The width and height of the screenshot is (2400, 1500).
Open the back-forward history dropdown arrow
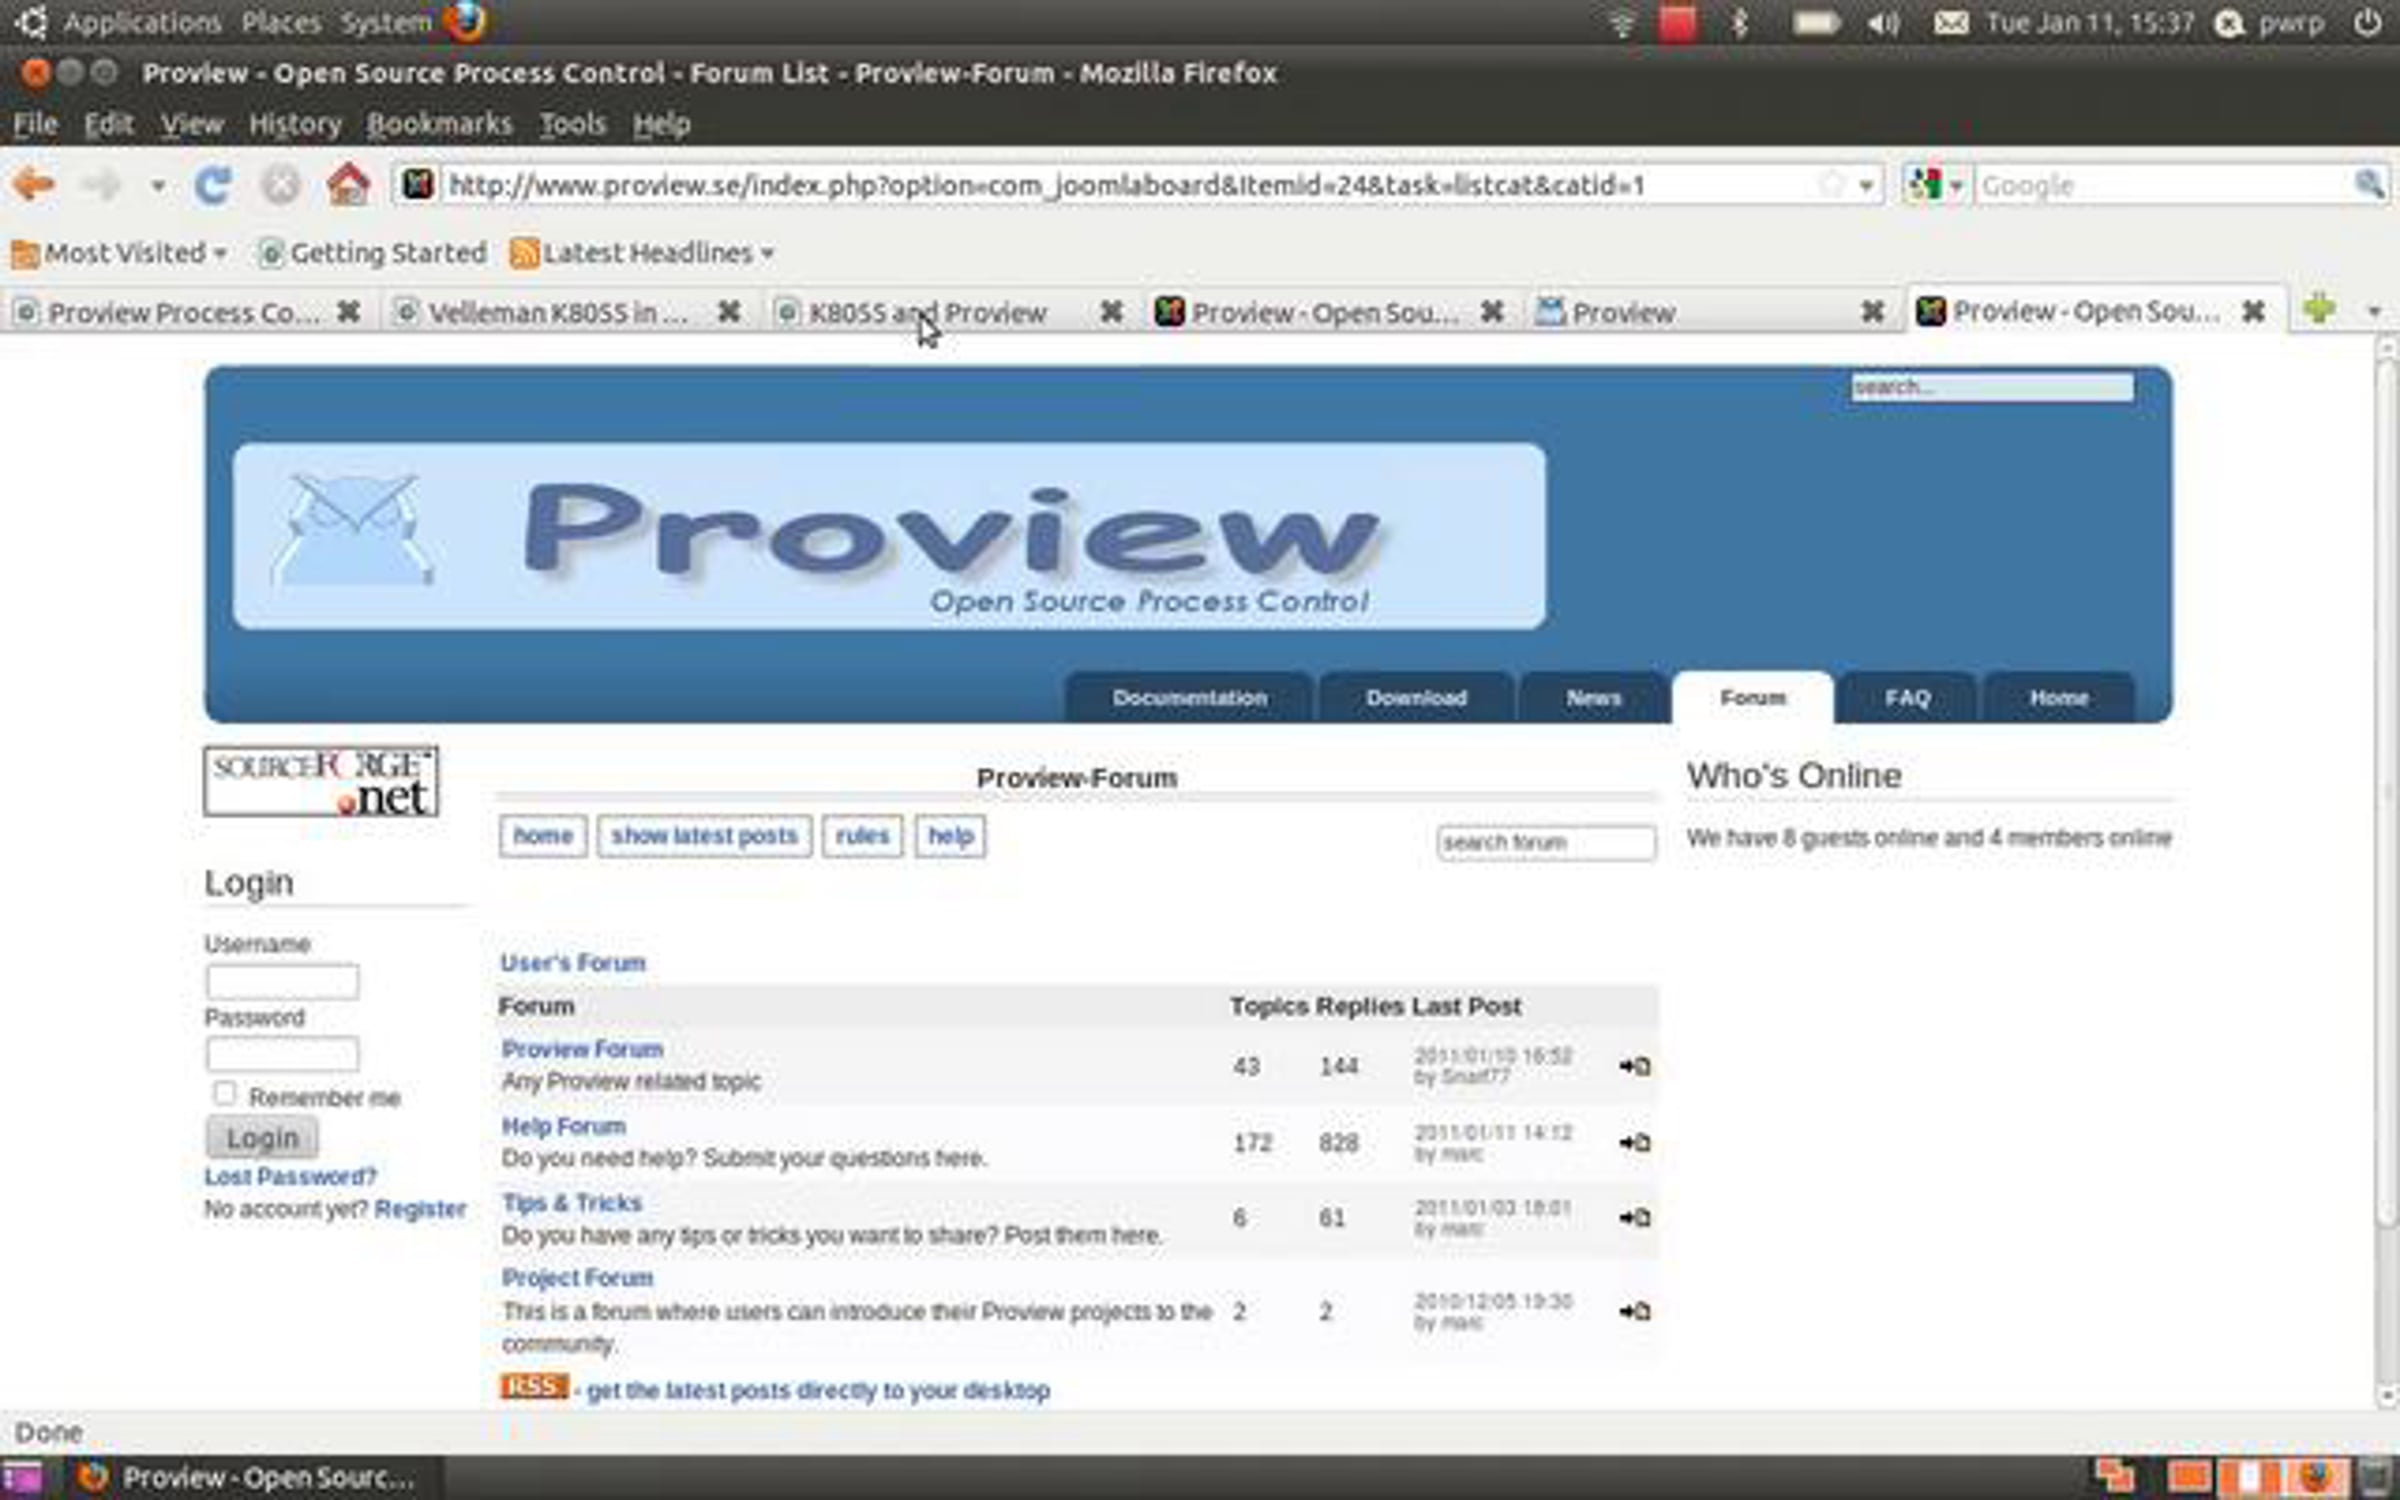(x=157, y=185)
